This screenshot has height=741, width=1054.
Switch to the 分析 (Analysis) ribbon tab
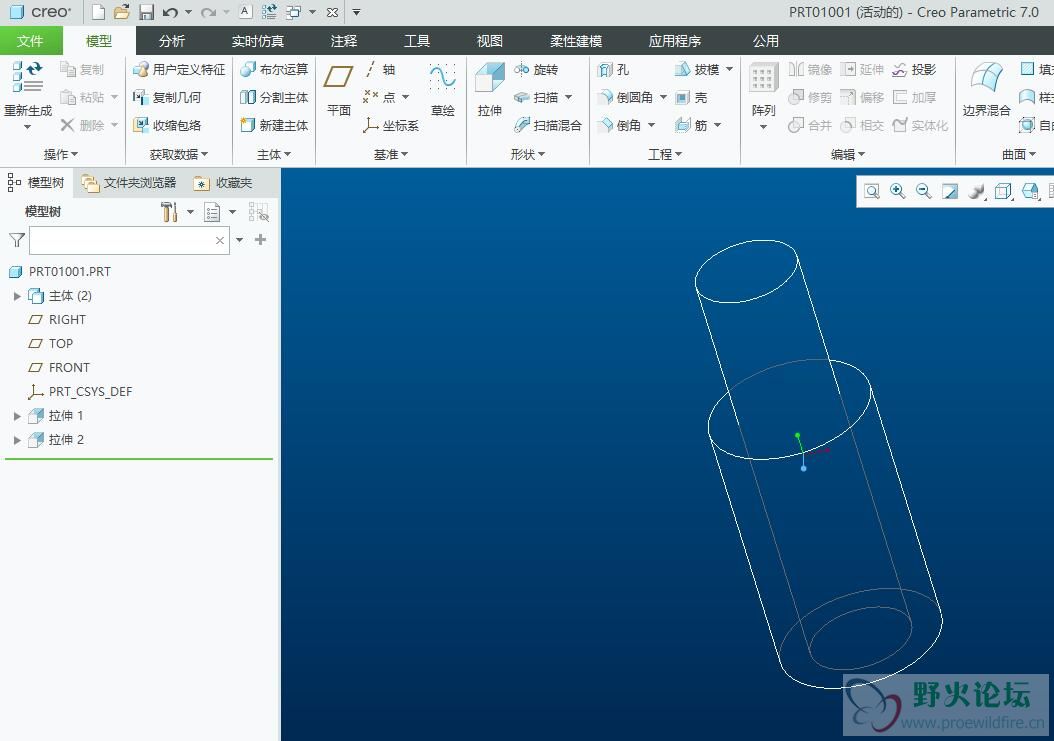(x=172, y=41)
